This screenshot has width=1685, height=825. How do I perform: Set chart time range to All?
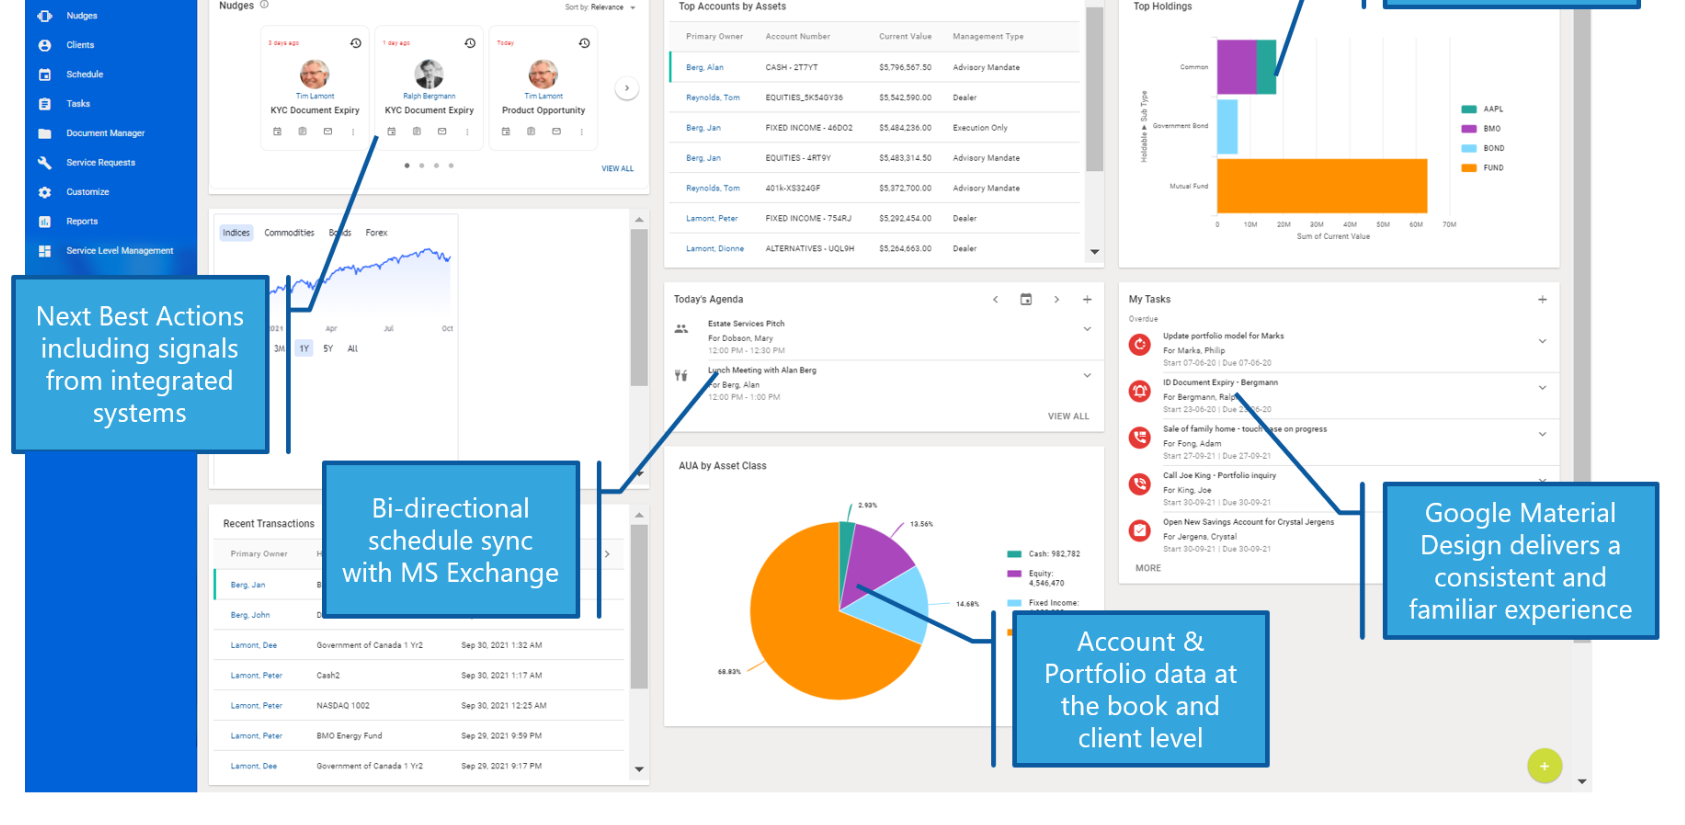352,349
